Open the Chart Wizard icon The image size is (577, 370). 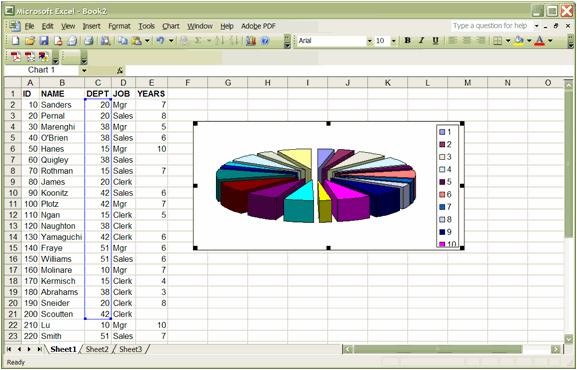251,41
